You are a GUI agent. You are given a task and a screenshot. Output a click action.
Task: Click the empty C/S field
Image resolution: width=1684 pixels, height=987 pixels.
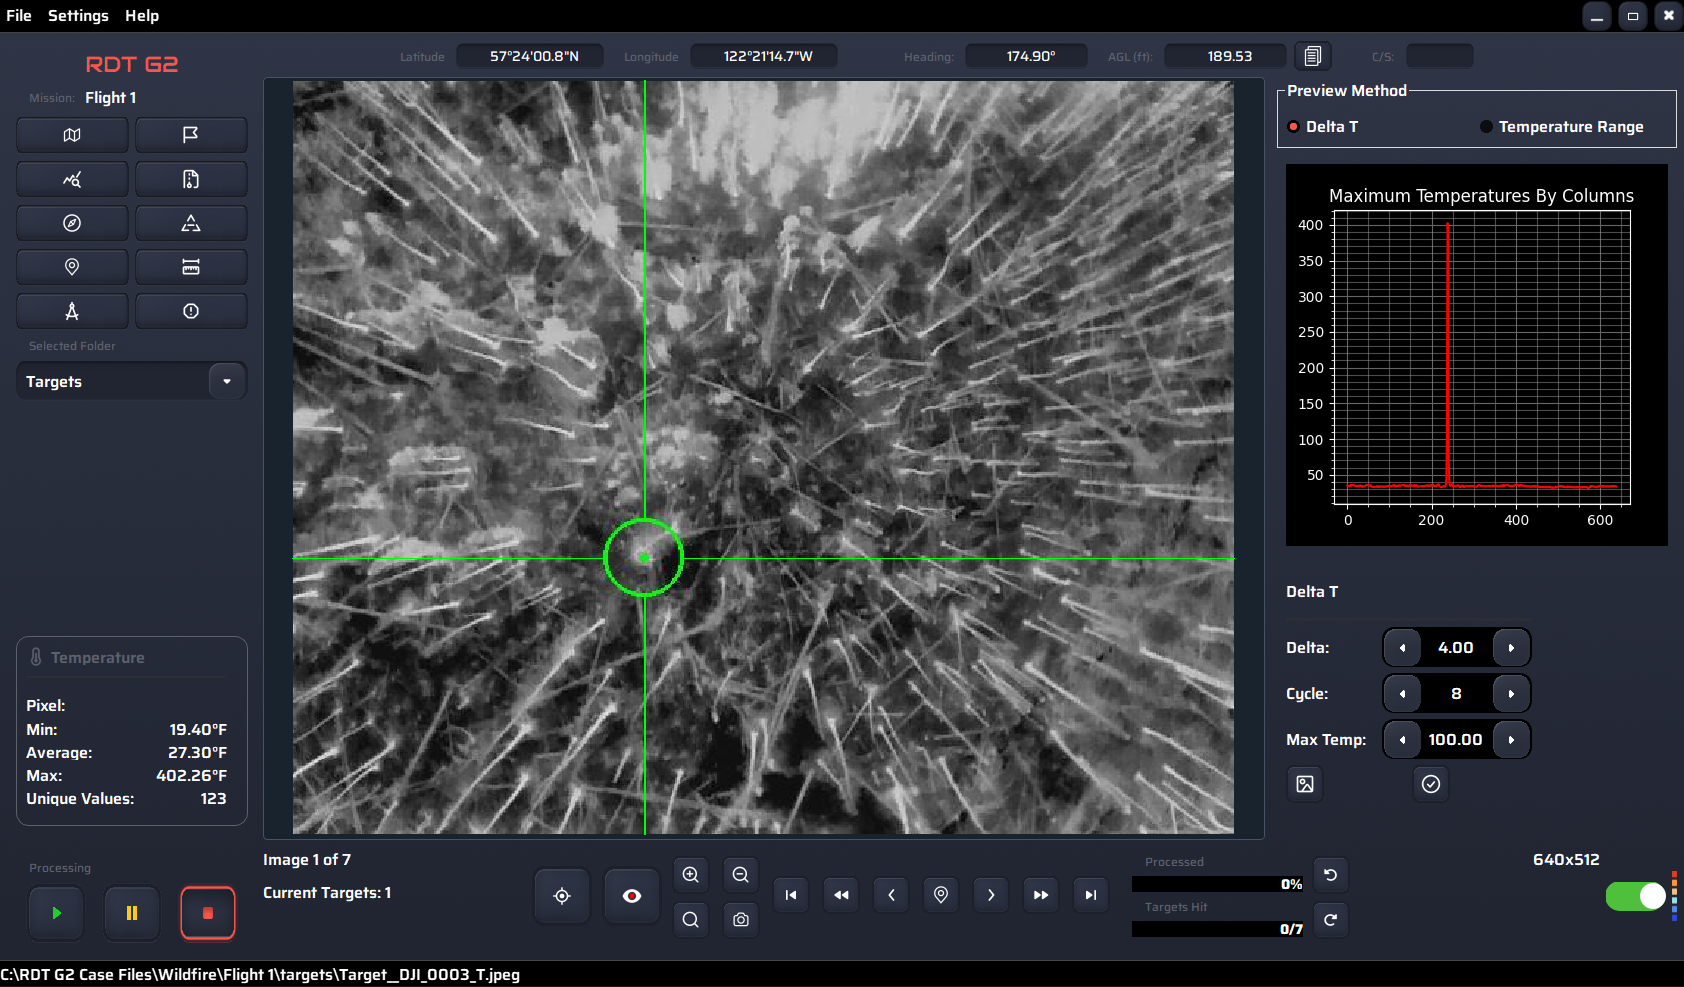point(1440,56)
